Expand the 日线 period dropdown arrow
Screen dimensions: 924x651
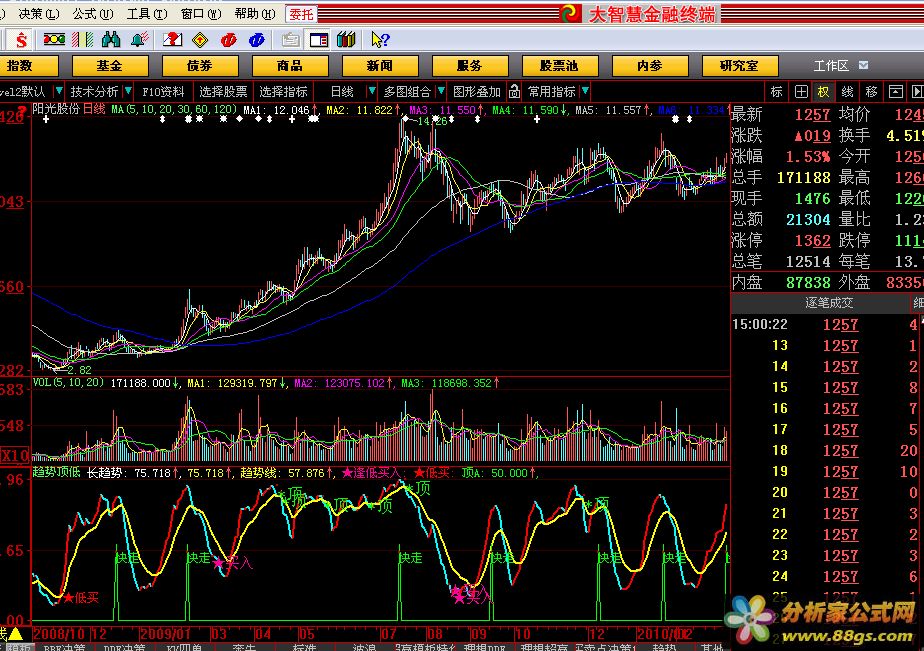(x=371, y=91)
